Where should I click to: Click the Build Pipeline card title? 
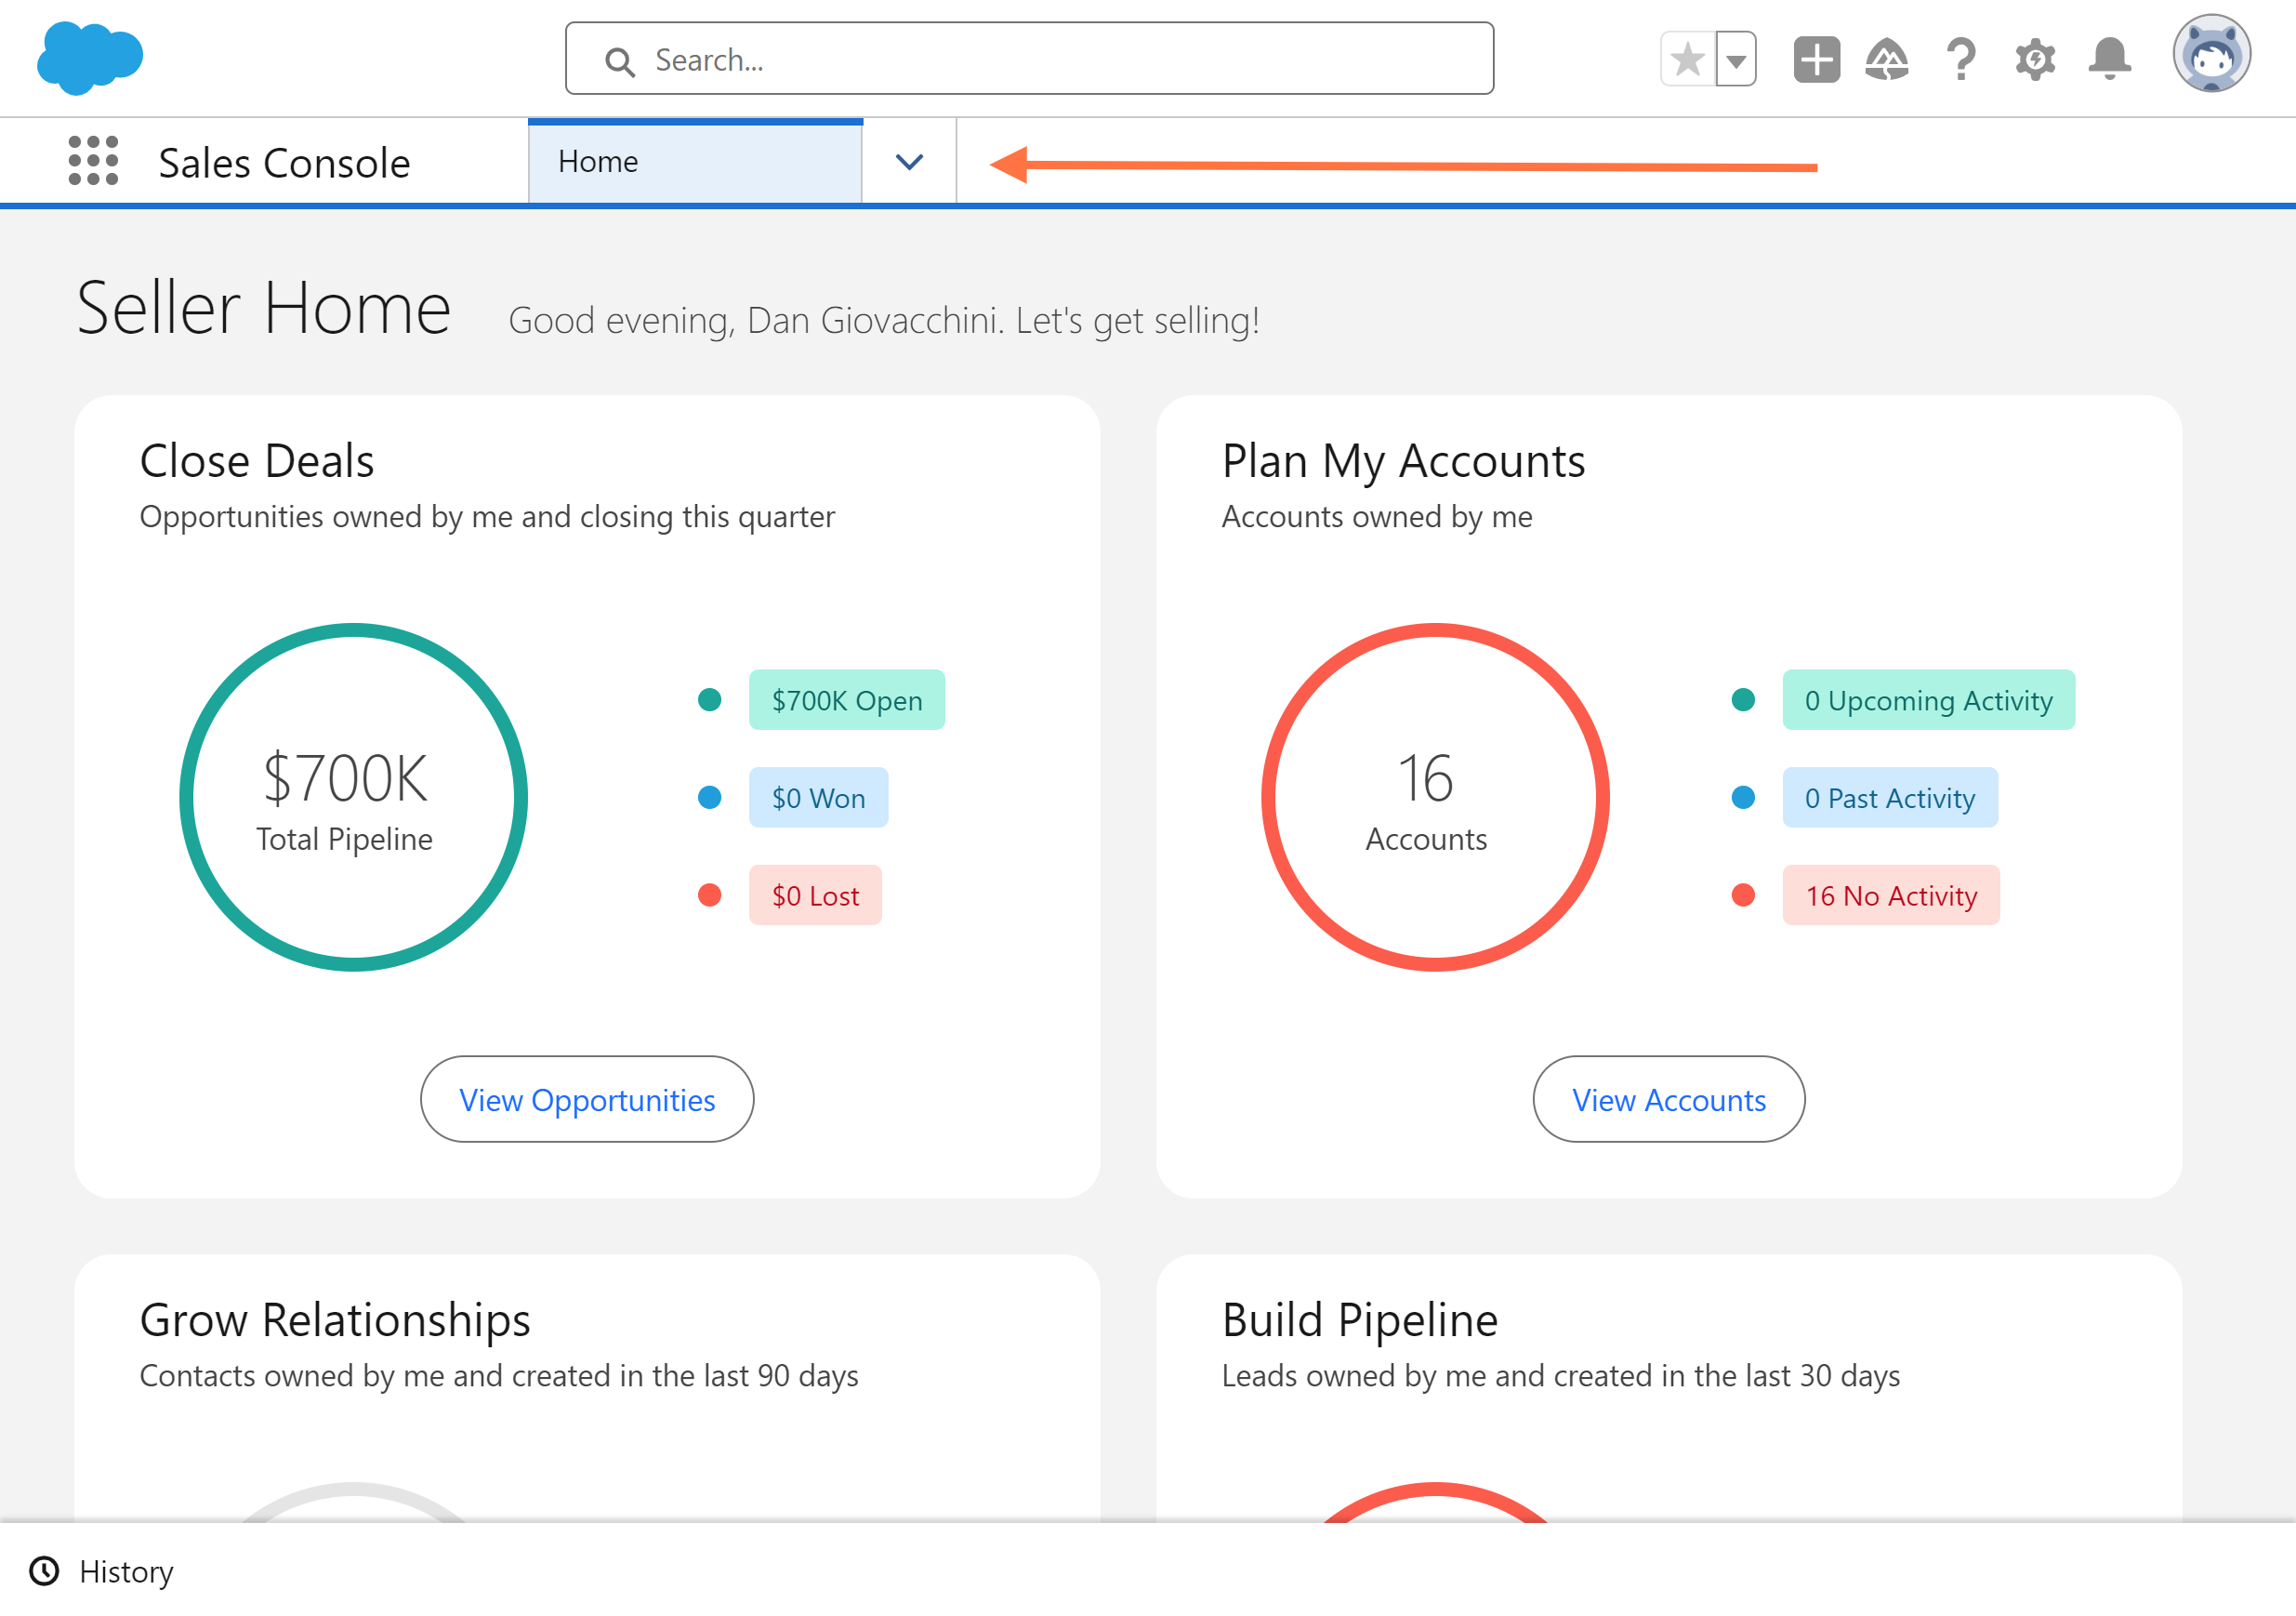pos(1360,1321)
